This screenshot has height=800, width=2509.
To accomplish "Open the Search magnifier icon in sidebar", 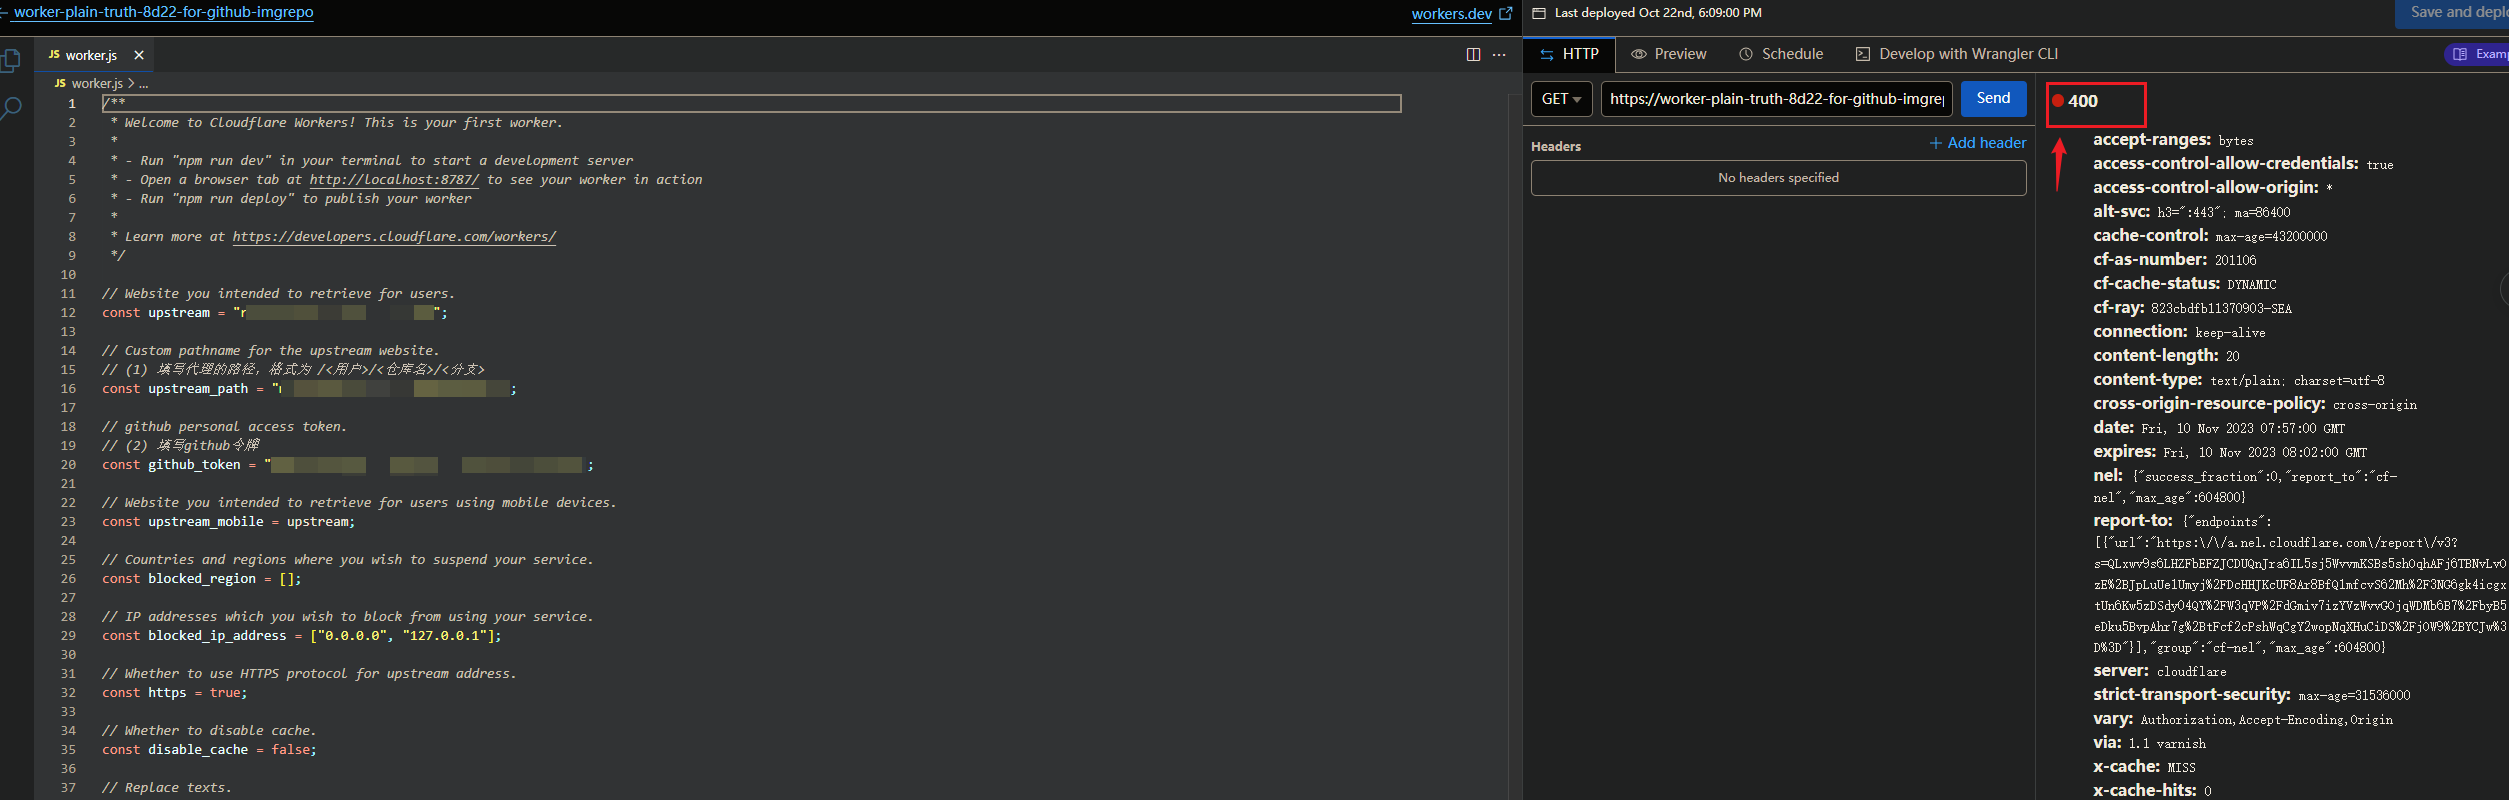I will pos(10,108).
